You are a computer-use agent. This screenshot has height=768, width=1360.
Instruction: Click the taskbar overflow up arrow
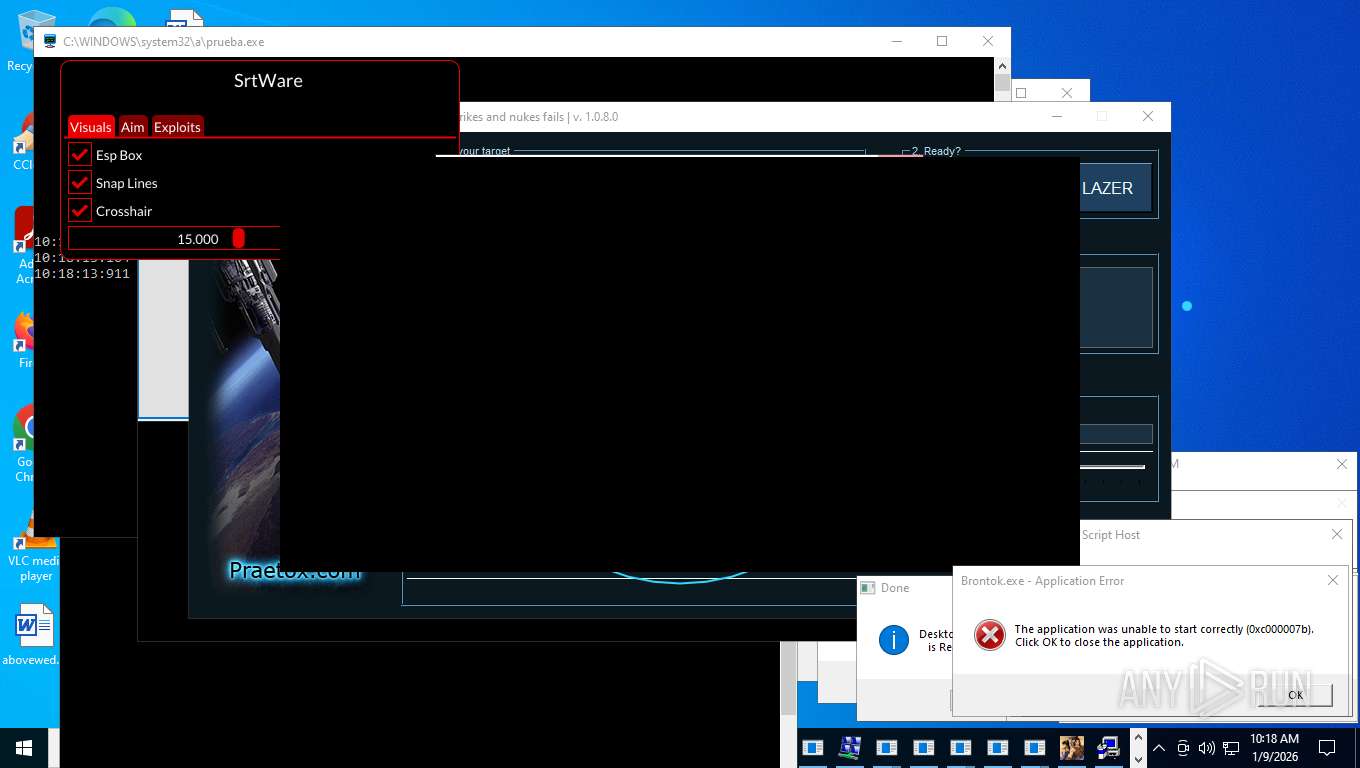(1136, 738)
